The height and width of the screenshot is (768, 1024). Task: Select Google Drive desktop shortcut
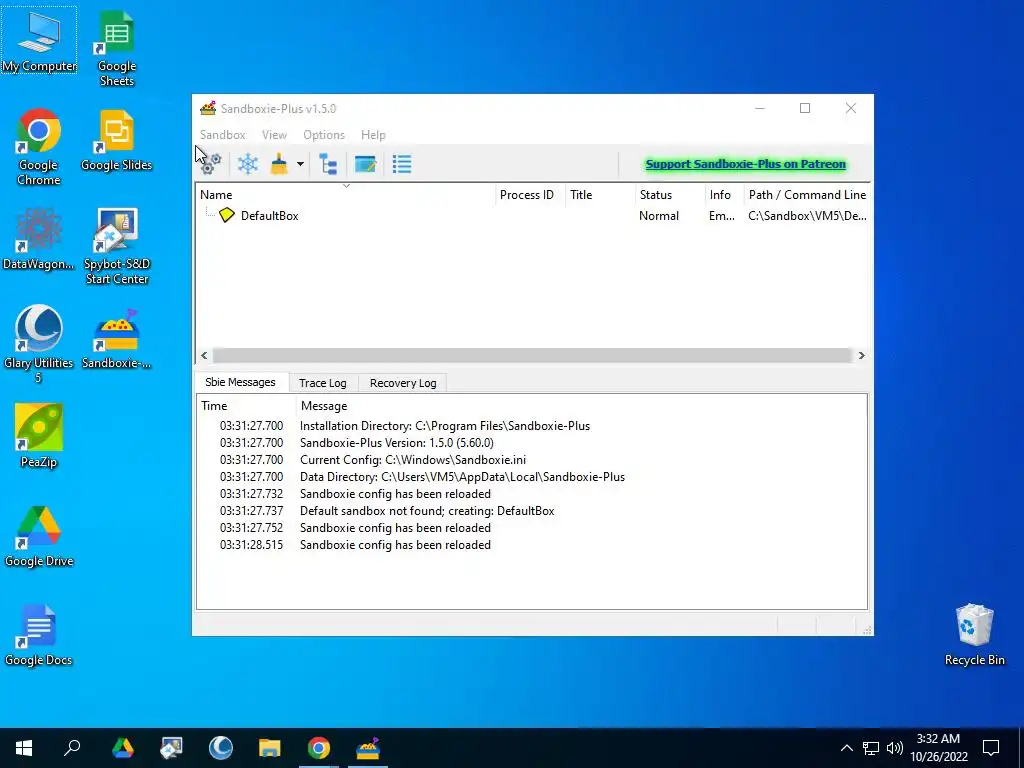coord(39,536)
